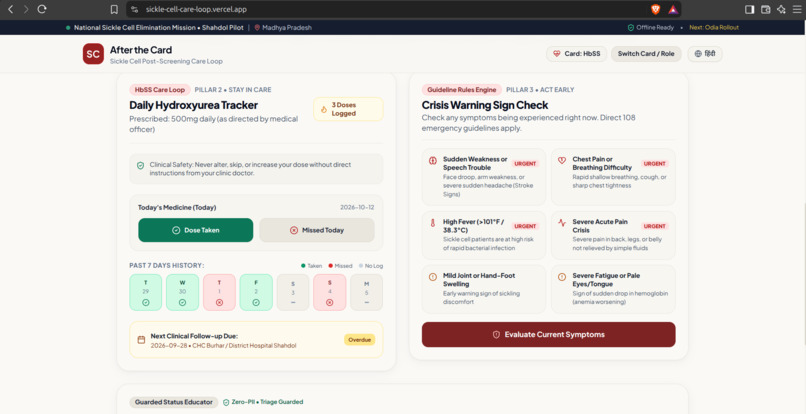Click the Missed legend dot
This screenshot has width=806, height=414.
[331, 266]
